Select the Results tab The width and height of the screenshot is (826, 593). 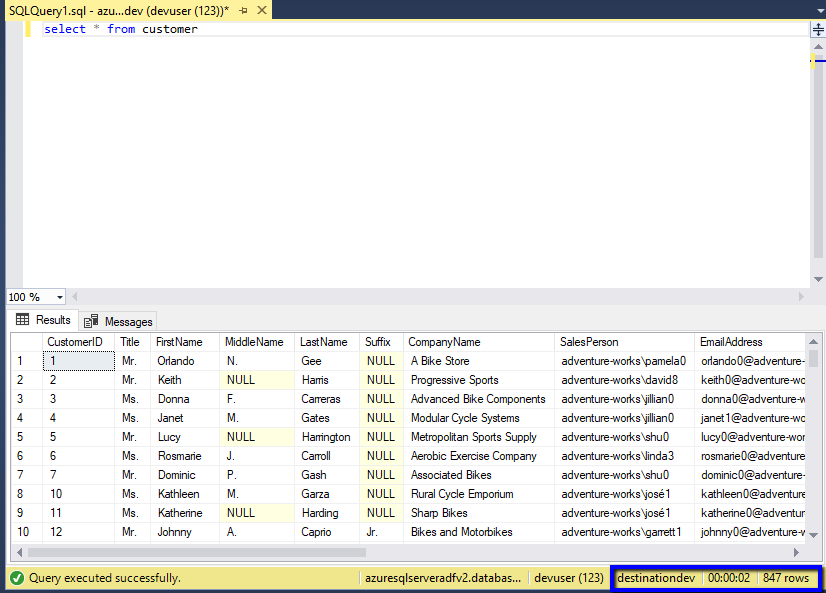point(53,320)
